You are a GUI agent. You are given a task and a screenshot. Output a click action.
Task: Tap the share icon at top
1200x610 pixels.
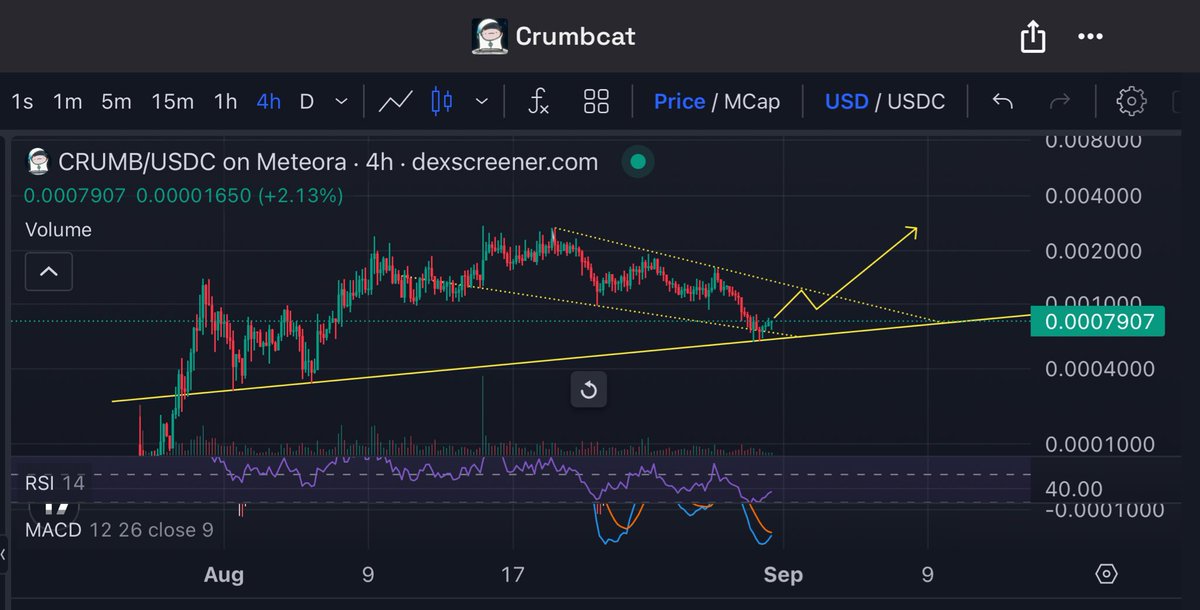coord(1032,37)
